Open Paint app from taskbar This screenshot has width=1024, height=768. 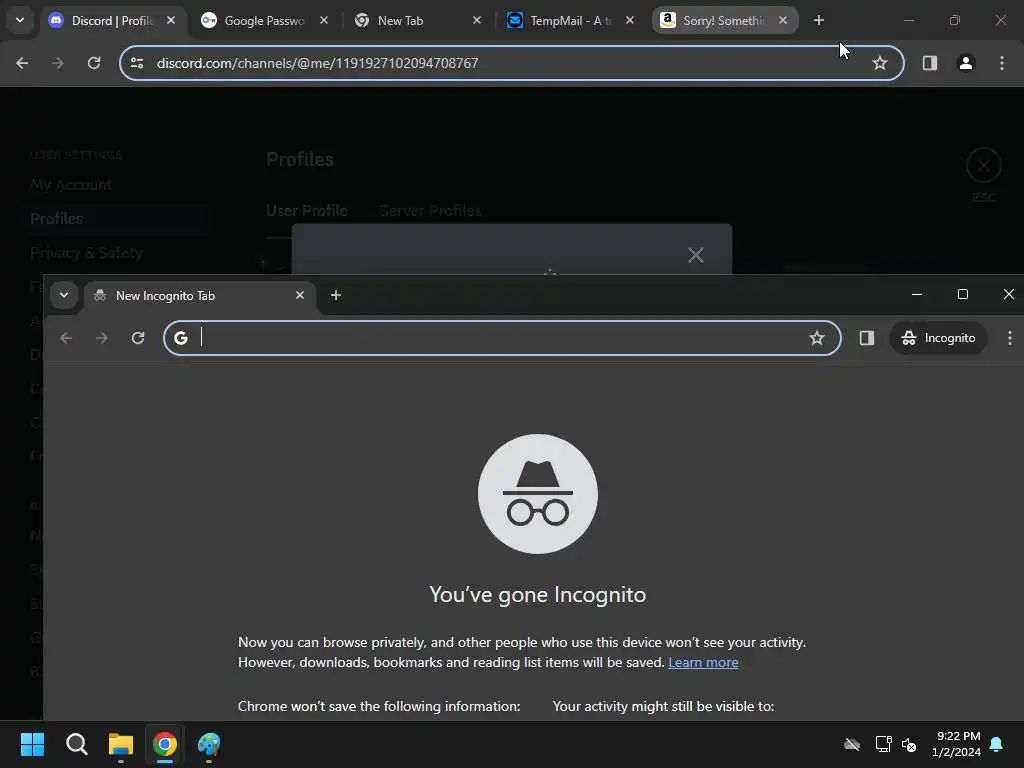[209, 744]
